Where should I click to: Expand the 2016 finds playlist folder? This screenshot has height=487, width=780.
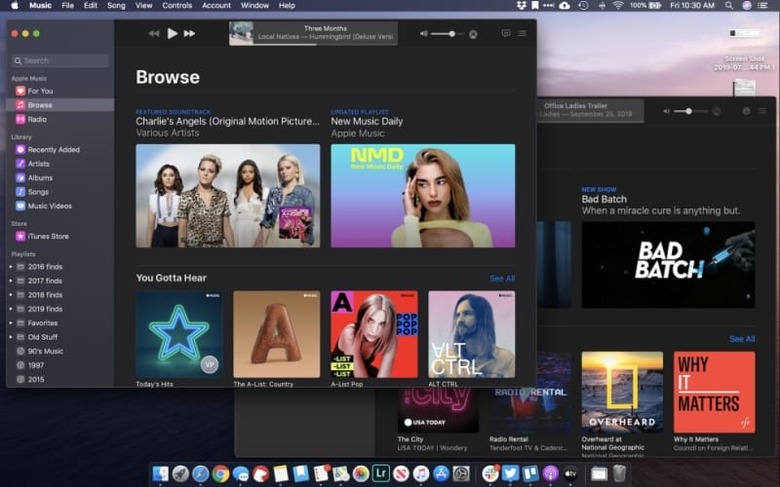tap(11, 267)
